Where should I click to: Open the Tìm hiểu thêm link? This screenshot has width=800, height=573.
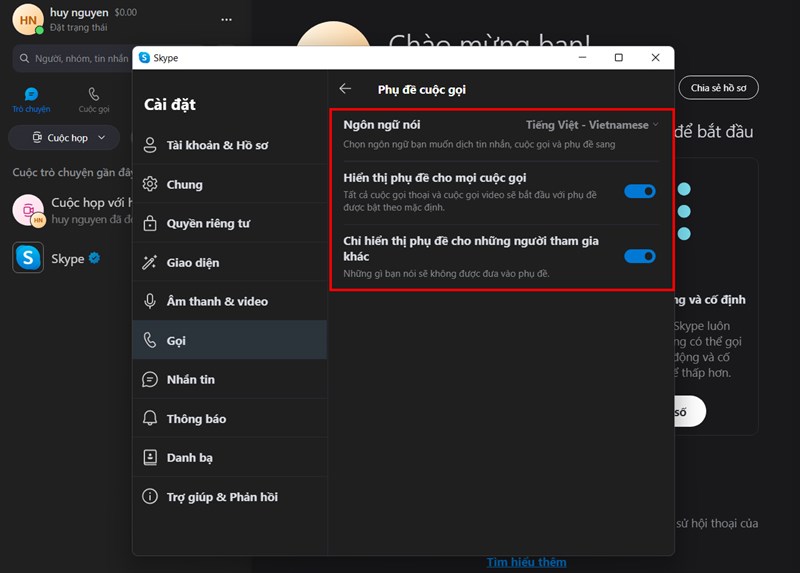(x=526, y=562)
